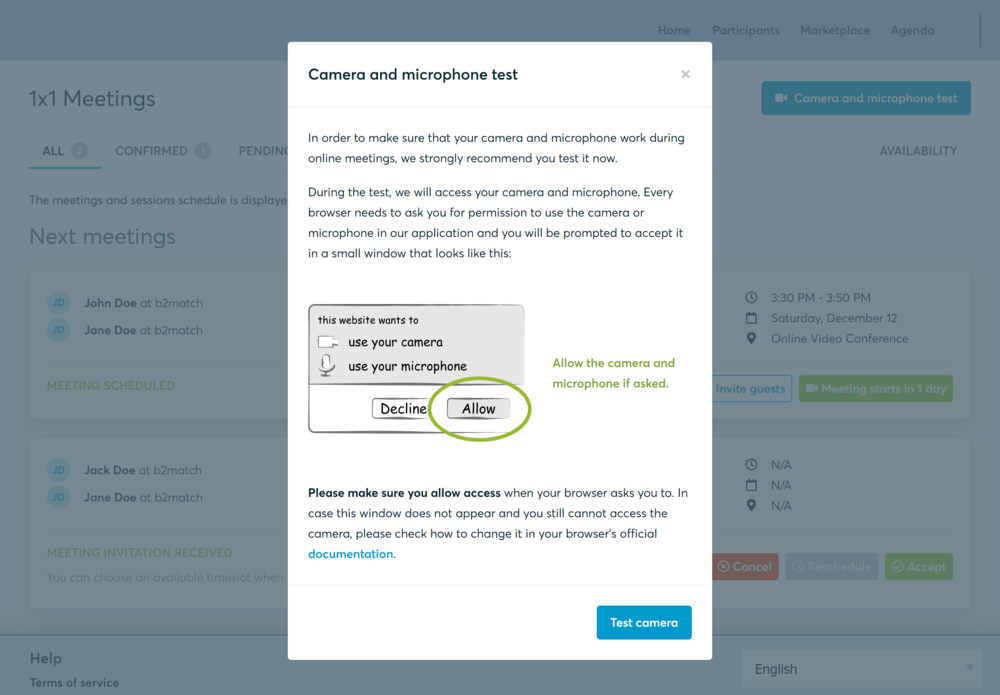
Task: Click John Doe's JD avatar icon
Action: click(59, 303)
